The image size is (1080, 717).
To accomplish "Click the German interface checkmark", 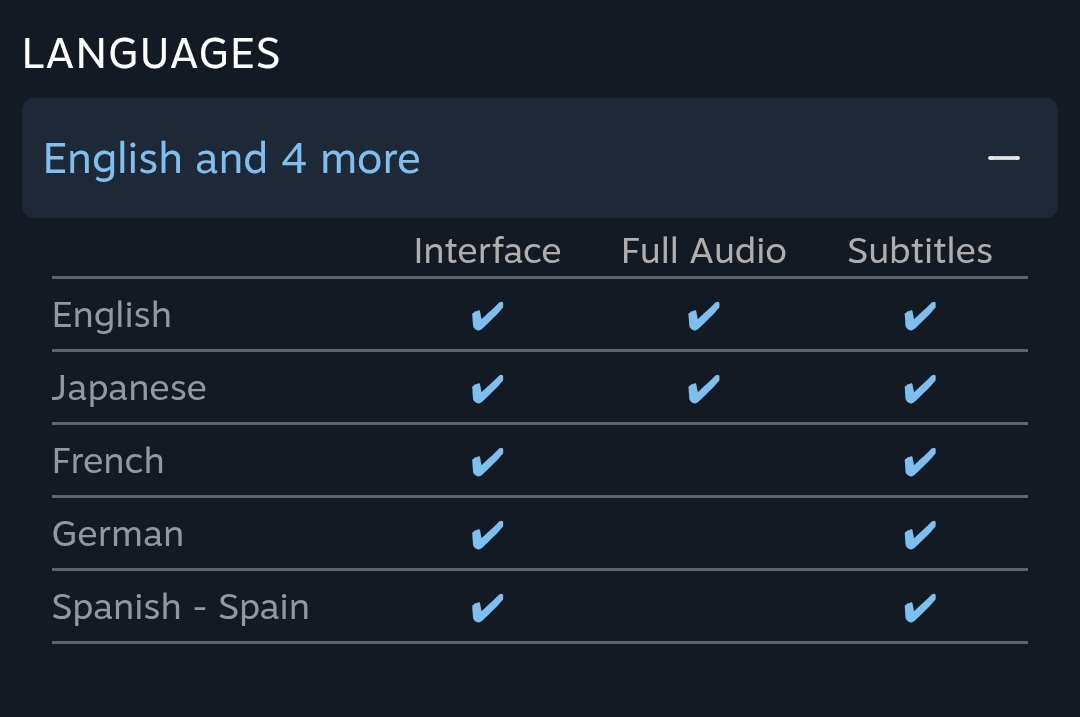I will (x=488, y=535).
